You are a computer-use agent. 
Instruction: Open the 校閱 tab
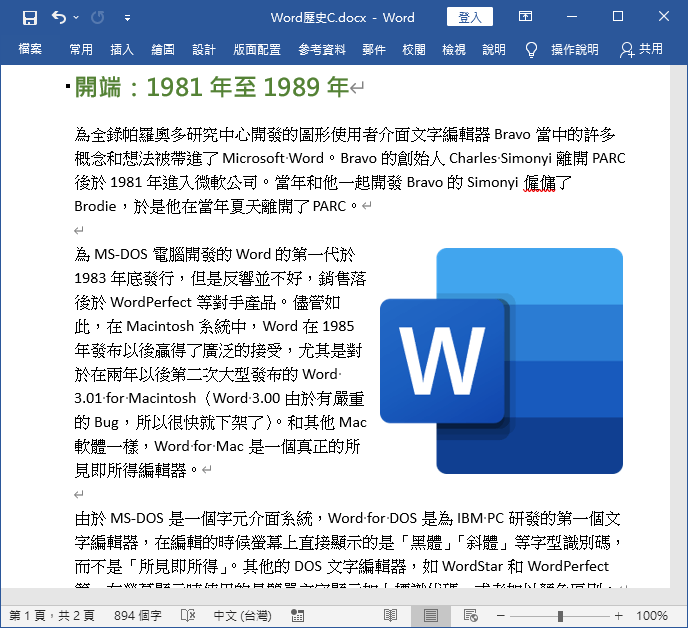tap(414, 49)
